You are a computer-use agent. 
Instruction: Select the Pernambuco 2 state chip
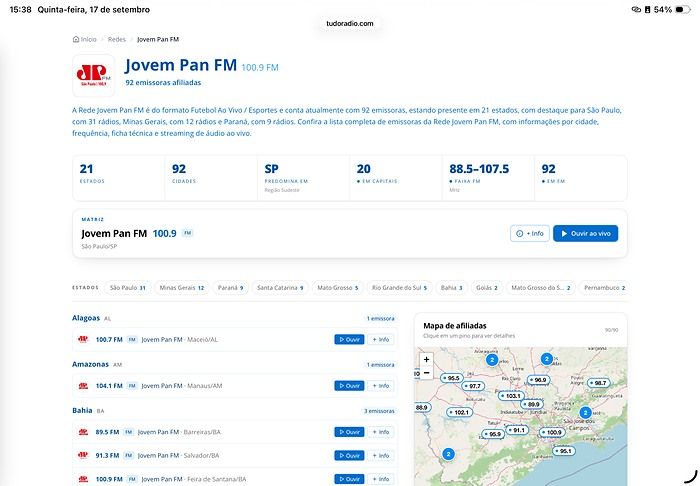tap(604, 288)
